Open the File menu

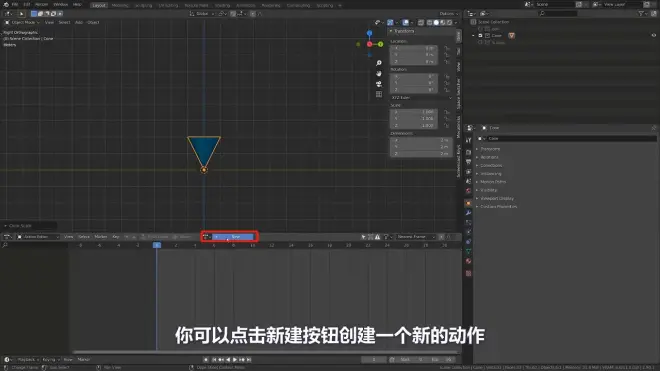coord(15,5)
